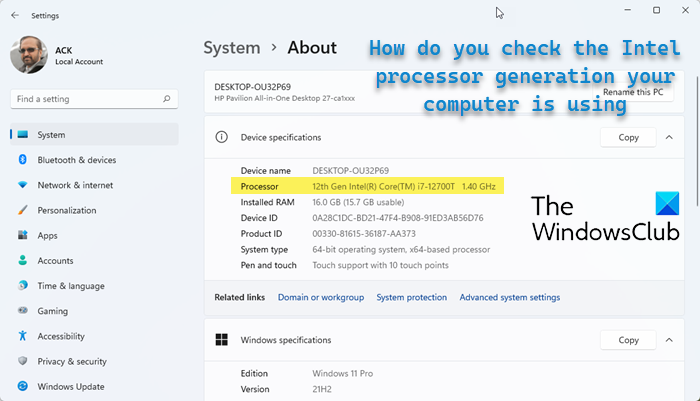The width and height of the screenshot is (700, 401).
Task: Copy the Device specifications
Action: click(x=628, y=138)
